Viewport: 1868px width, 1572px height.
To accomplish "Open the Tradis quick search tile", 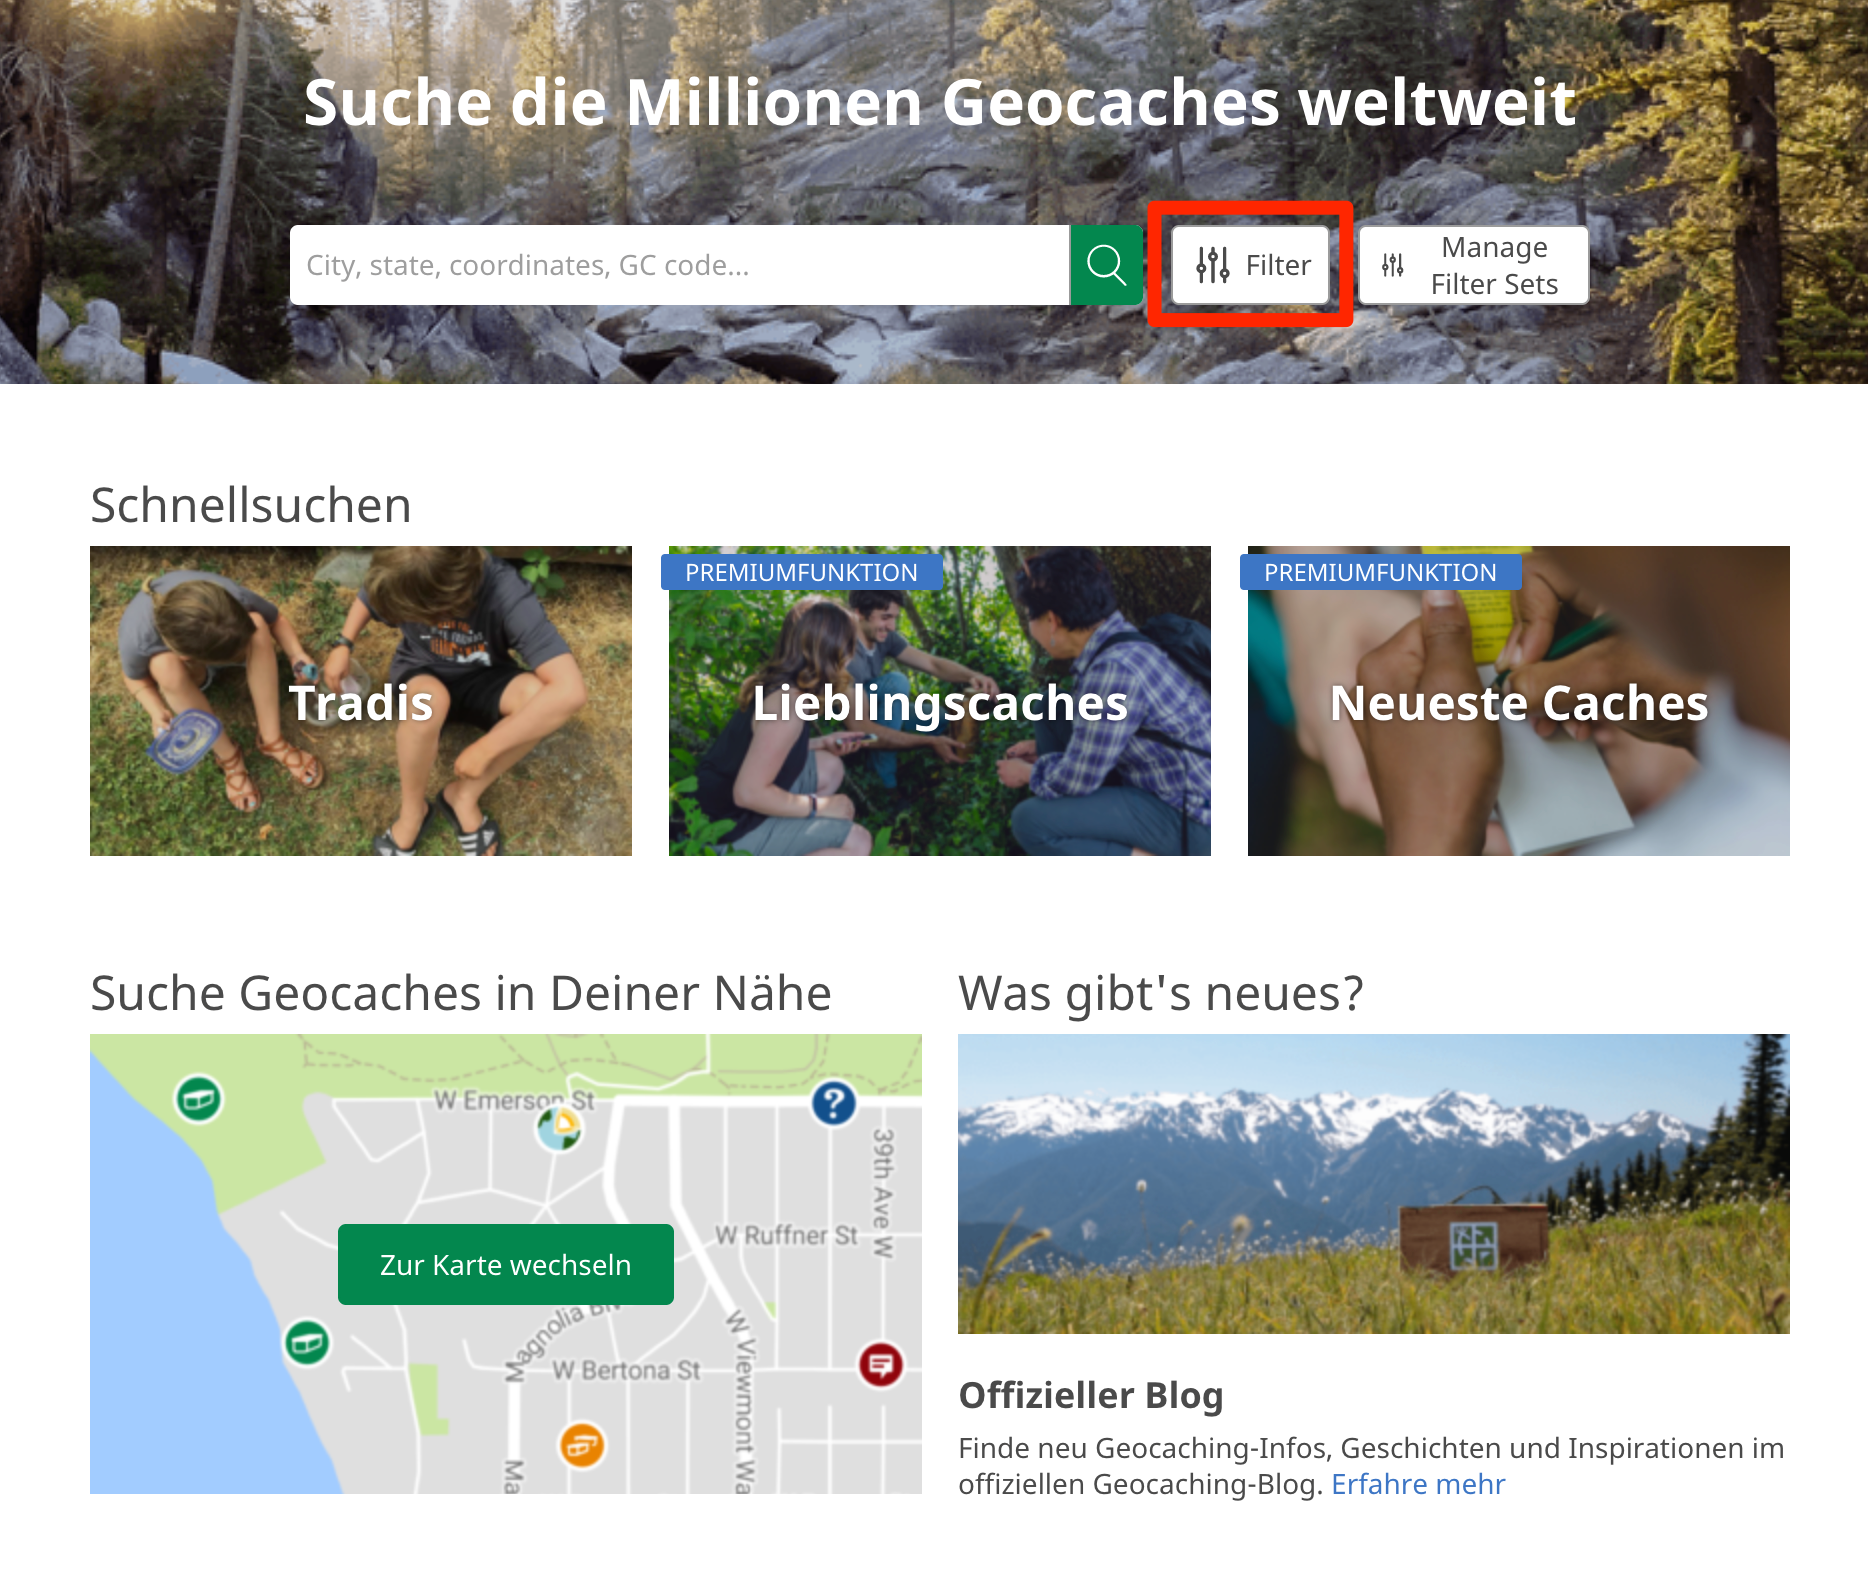I will [x=361, y=701].
